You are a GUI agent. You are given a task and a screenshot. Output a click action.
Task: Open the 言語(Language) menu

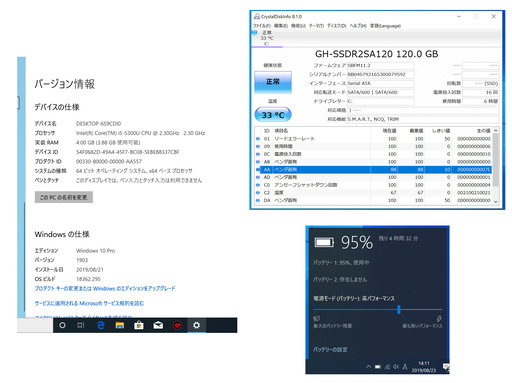point(385,26)
